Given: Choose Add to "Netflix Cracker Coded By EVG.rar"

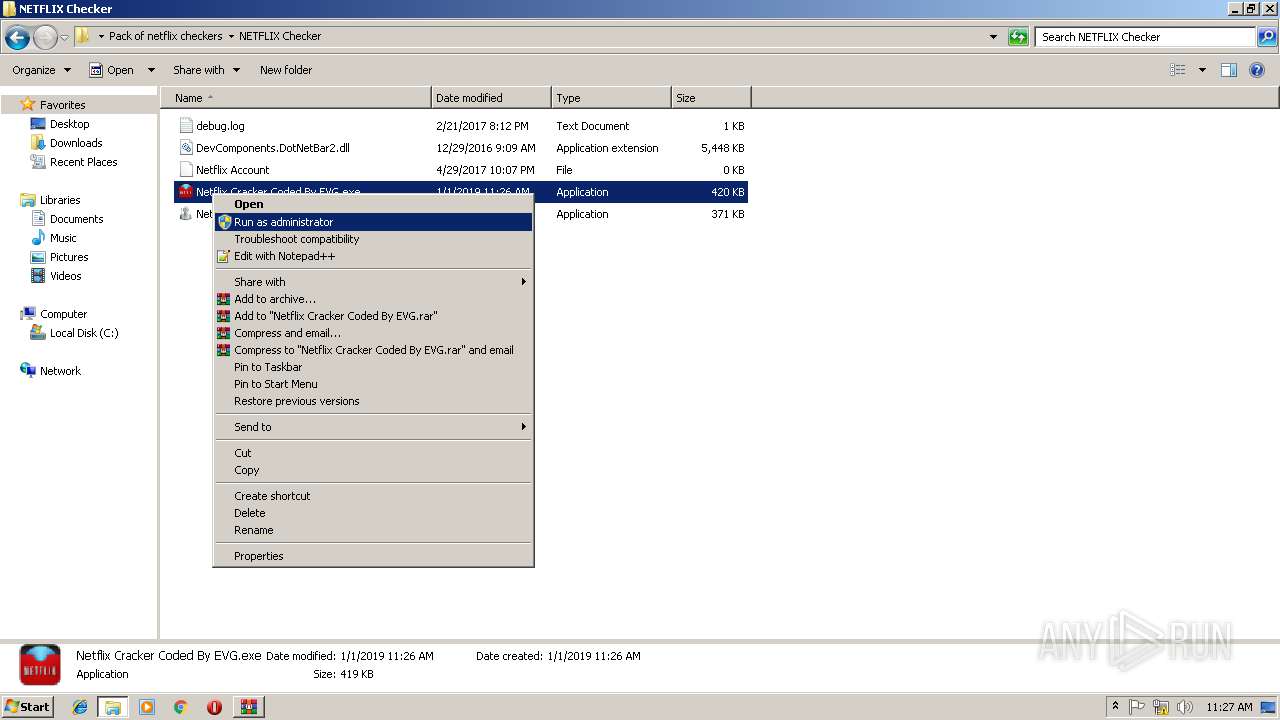Looking at the screenshot, I should coord(374,316).
